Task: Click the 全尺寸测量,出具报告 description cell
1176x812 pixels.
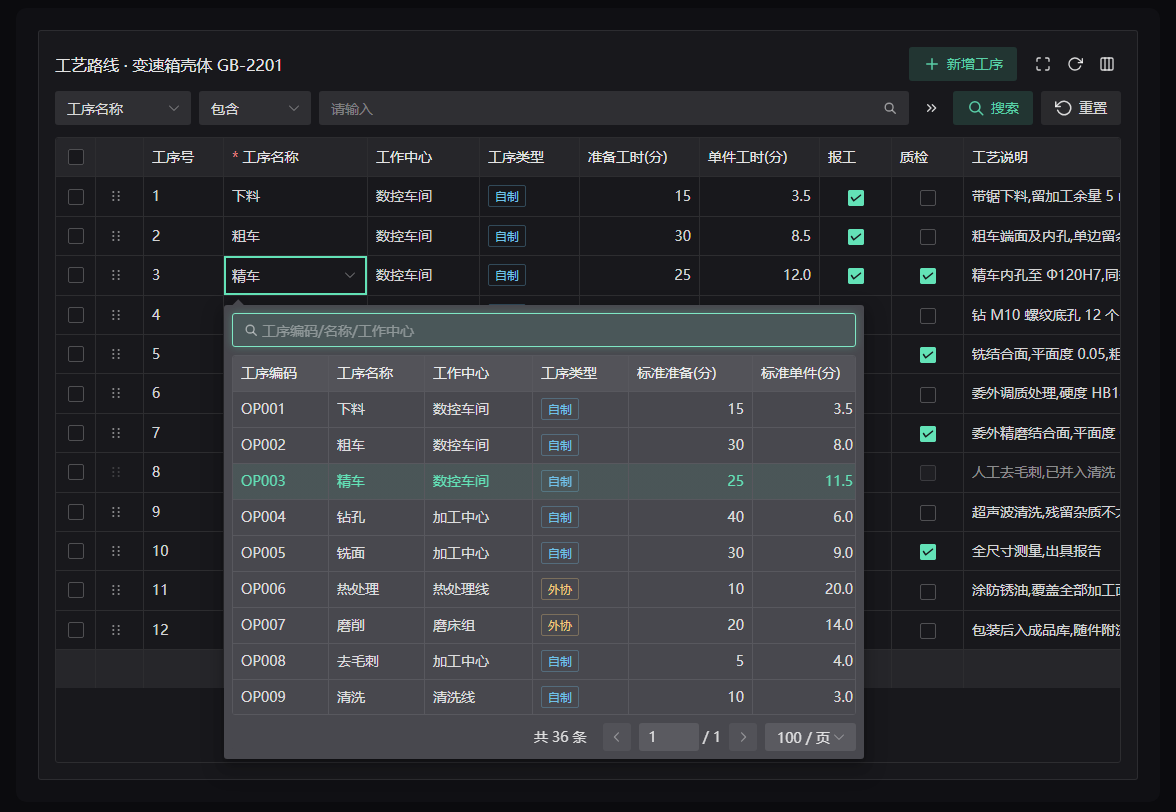Action: coord(1041,551)
